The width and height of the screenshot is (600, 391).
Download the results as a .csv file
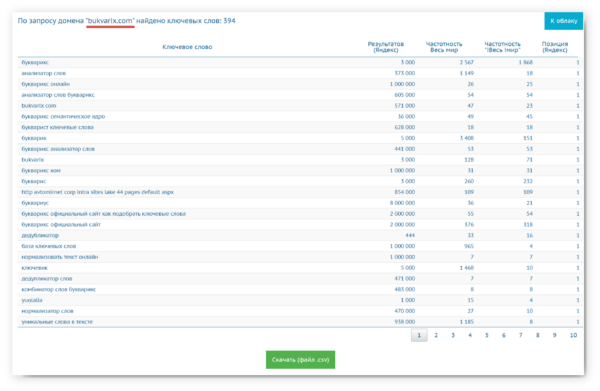pos(300,360)
